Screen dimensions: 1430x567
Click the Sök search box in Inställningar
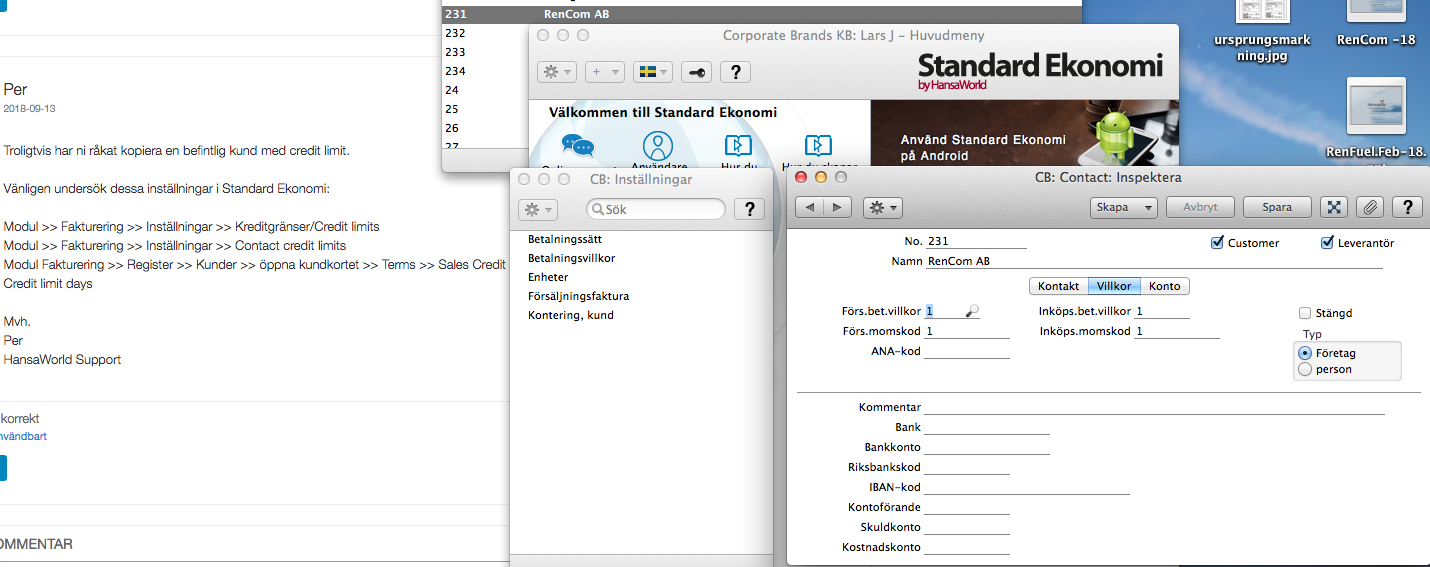[x=656, y=209]
